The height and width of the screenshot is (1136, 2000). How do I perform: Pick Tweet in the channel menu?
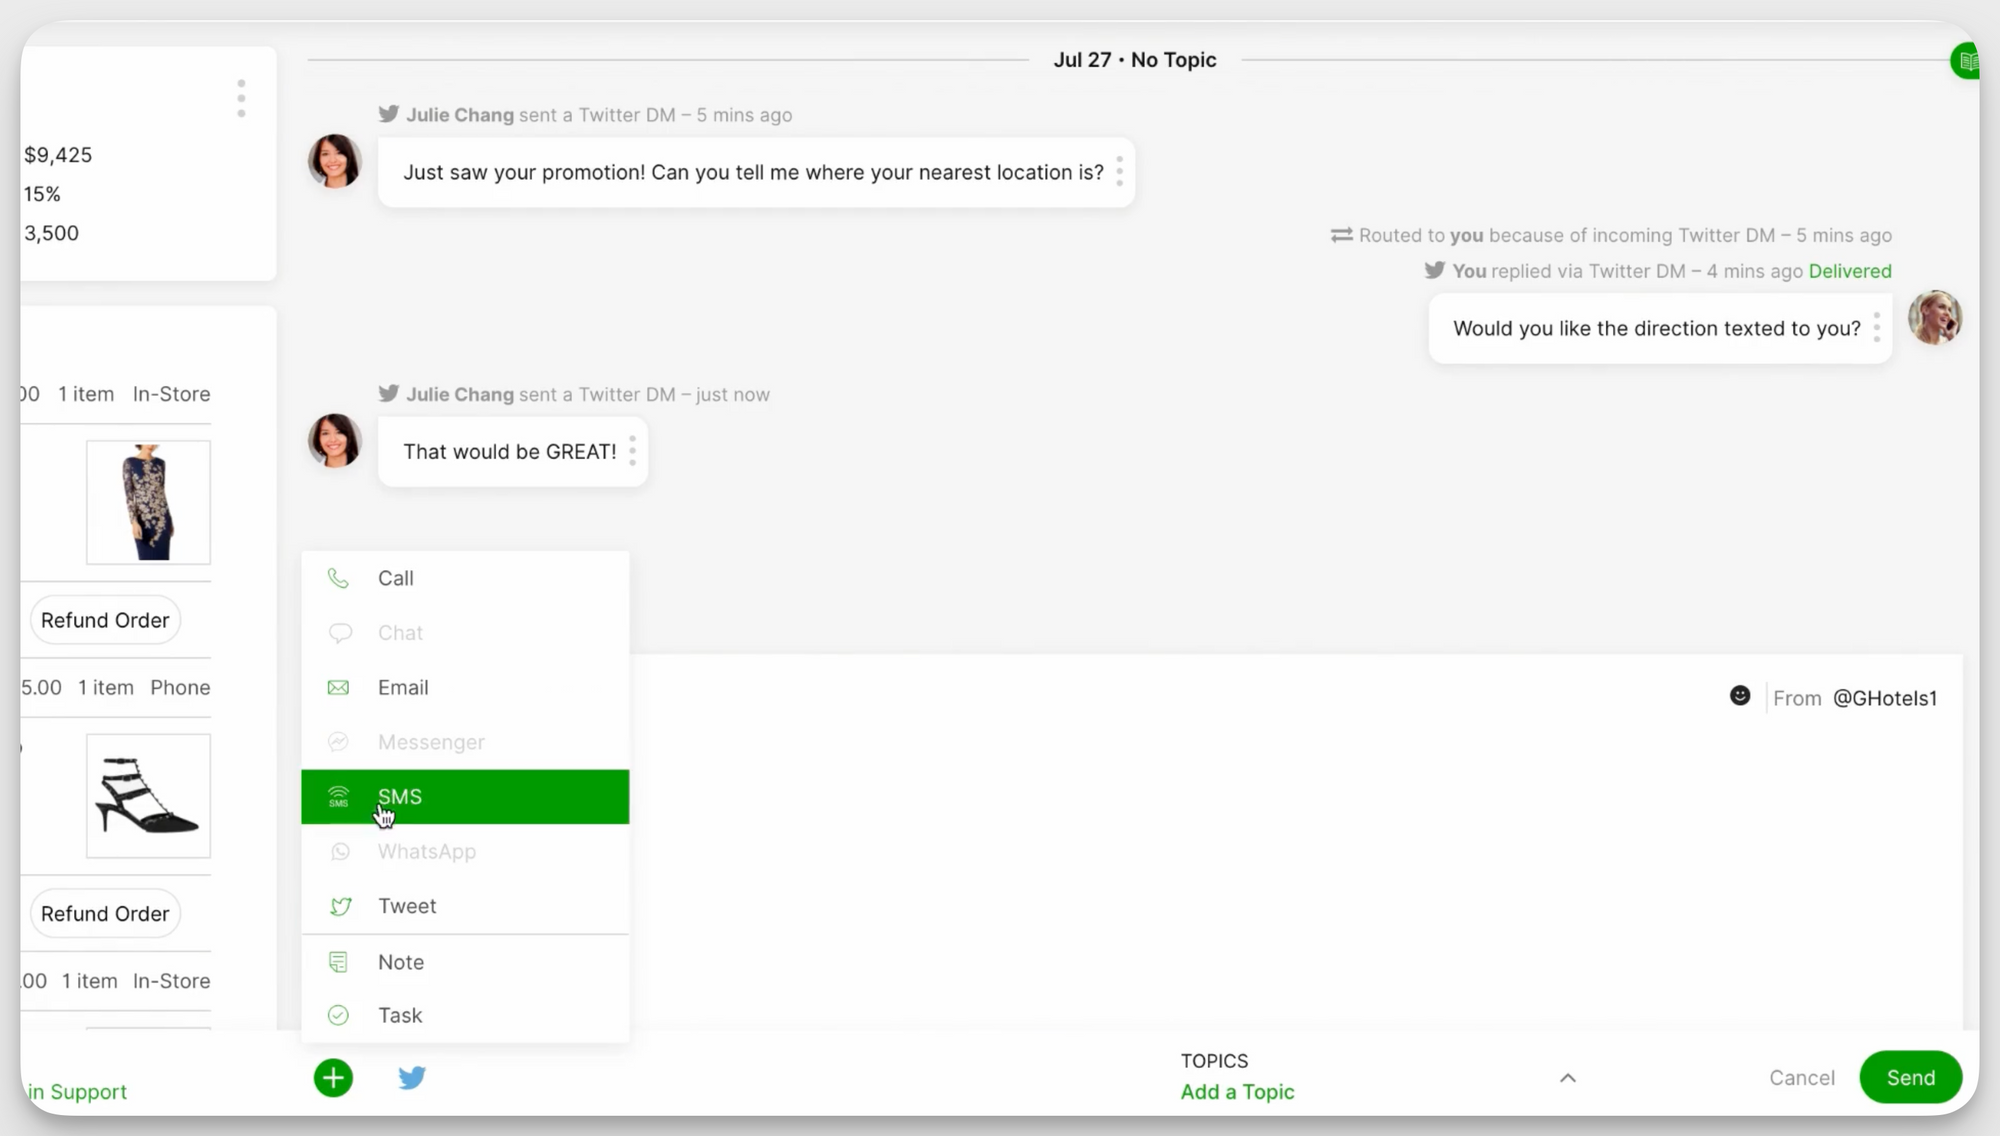point(407,906)
